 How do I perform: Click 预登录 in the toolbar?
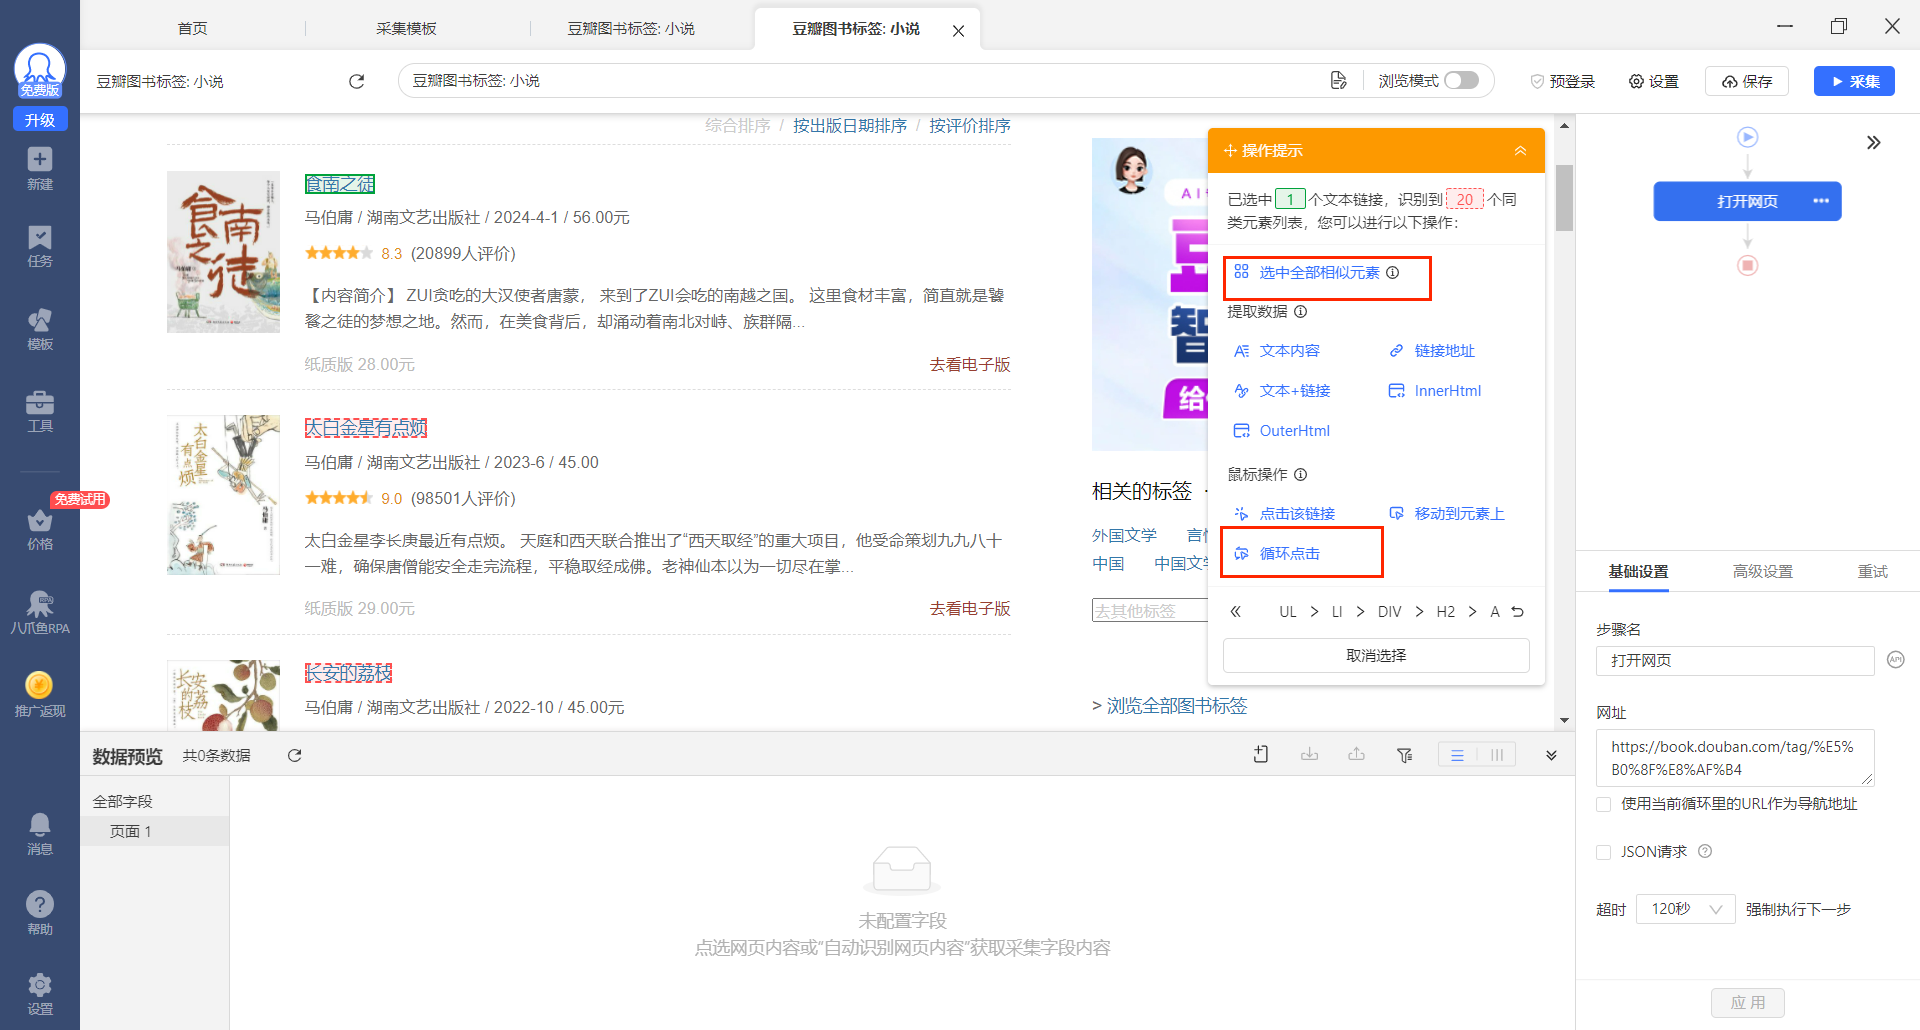click(x=1562, y=81)
